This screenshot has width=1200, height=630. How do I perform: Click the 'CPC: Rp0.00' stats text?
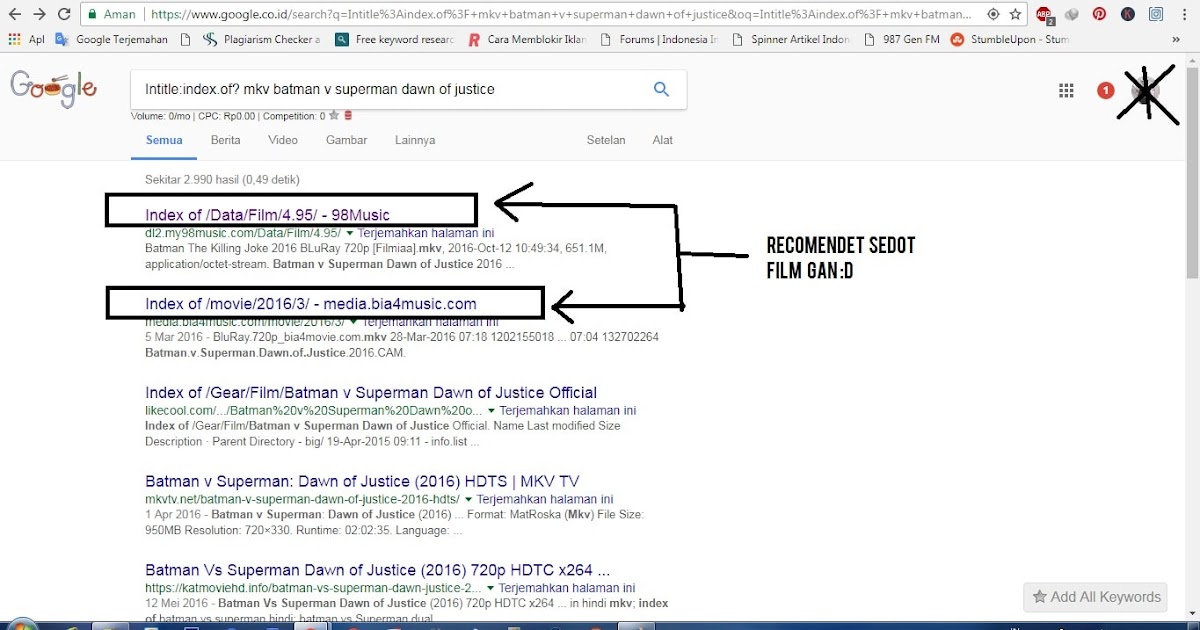tap(228, 116)
